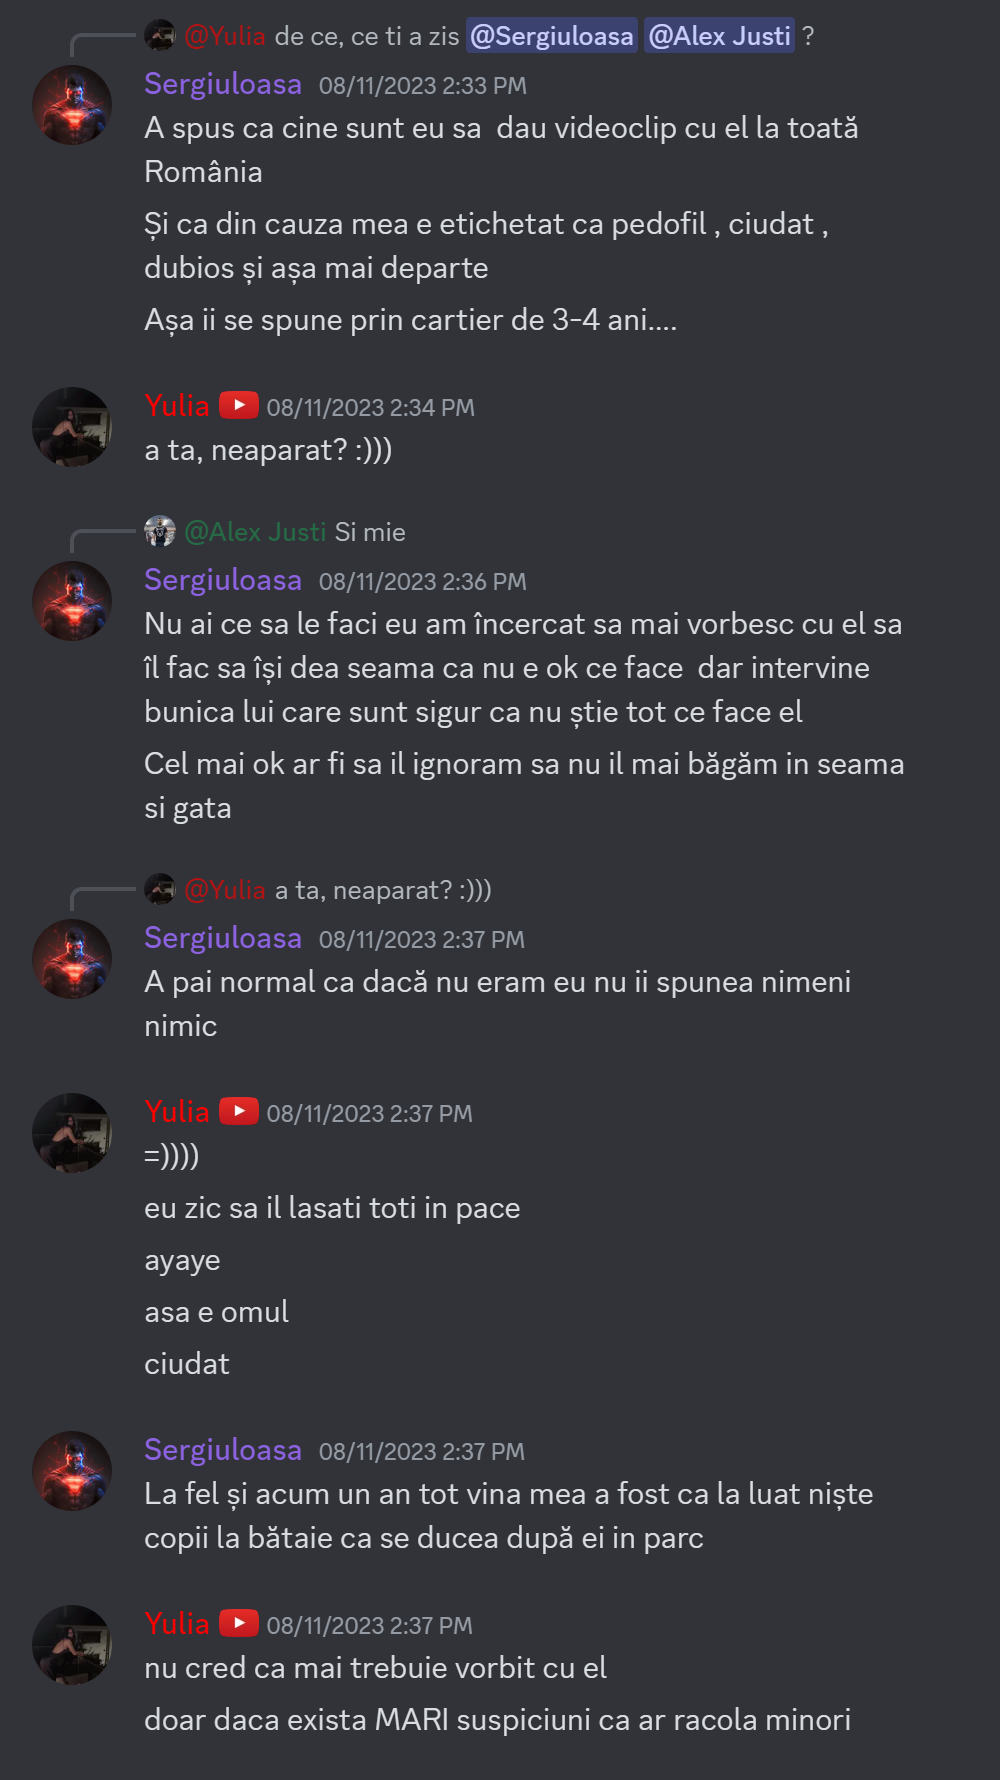1000x1780 pixels.
Task: Click YouTube badge on Yulia's last message
Action: pyautogui.click(x=239, y=1623)
